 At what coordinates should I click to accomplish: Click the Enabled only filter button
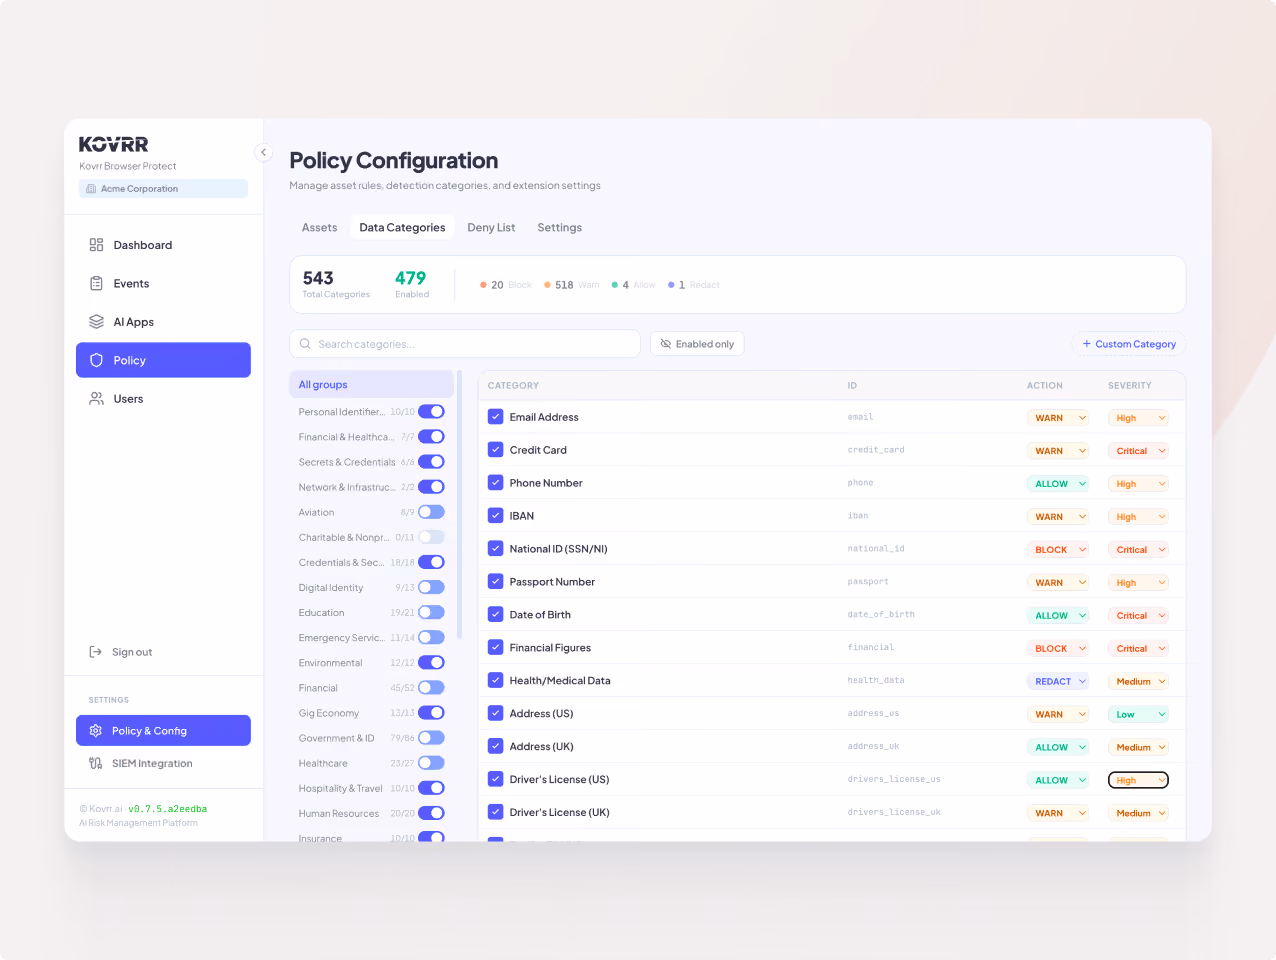[x=697, y=344]
